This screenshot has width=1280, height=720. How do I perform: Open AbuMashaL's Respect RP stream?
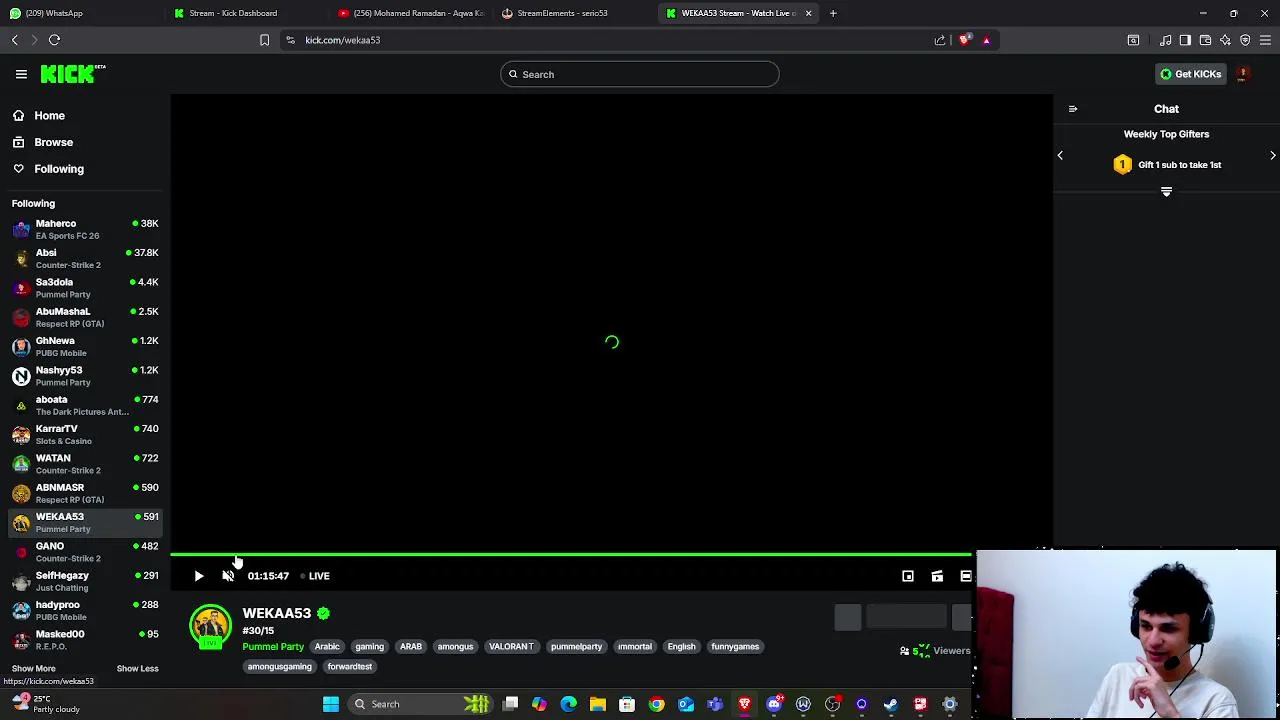[x=85, y=317]
